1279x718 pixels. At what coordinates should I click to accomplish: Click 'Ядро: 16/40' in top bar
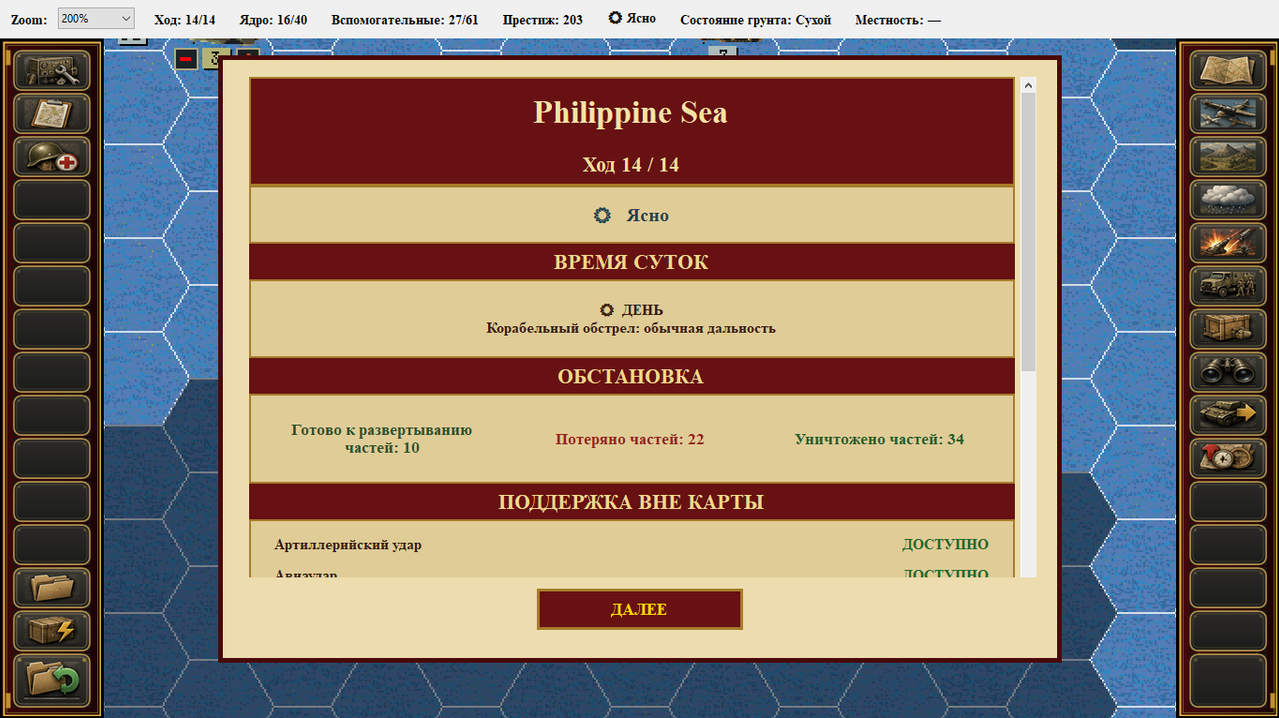pyautogui.click(x=273, y=20)
